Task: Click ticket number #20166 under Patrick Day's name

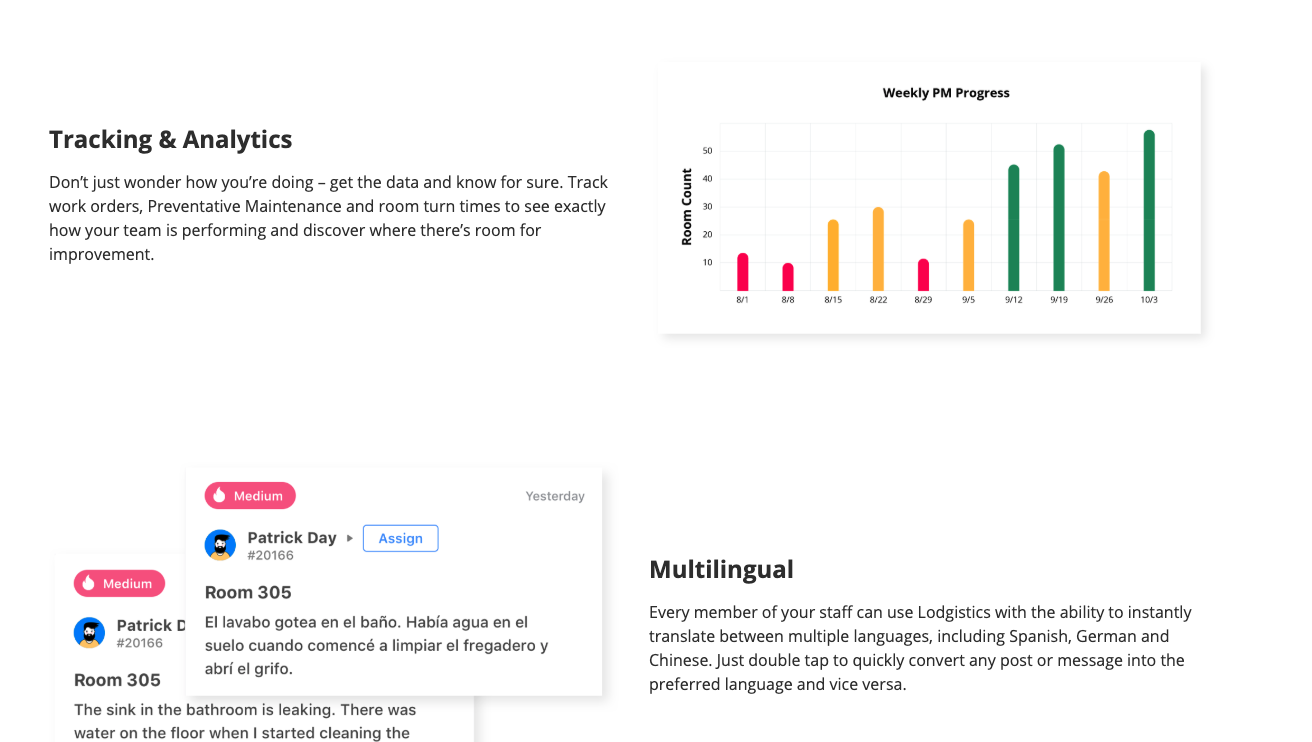Action: point(270,555)
